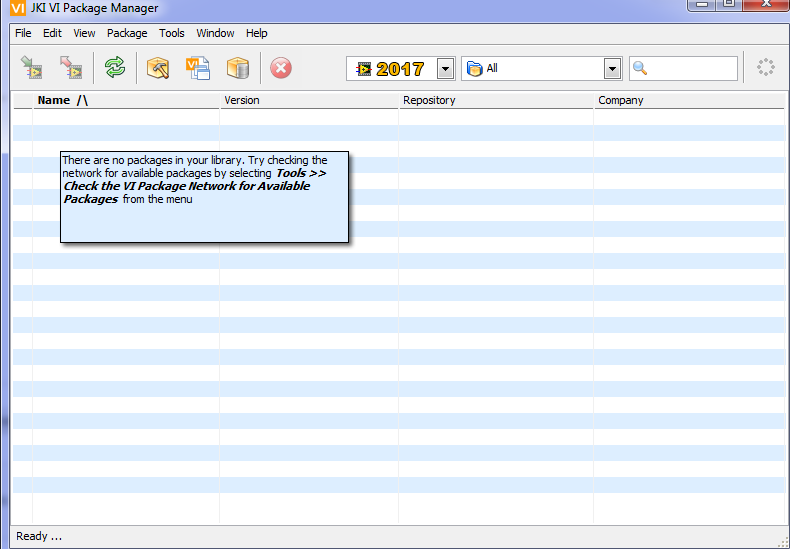Image resolution: width=790 pixels, height=549 pixels.
Task: Click the Uninstall Packages toolbar icon
Action: click(x=71, y=67)
